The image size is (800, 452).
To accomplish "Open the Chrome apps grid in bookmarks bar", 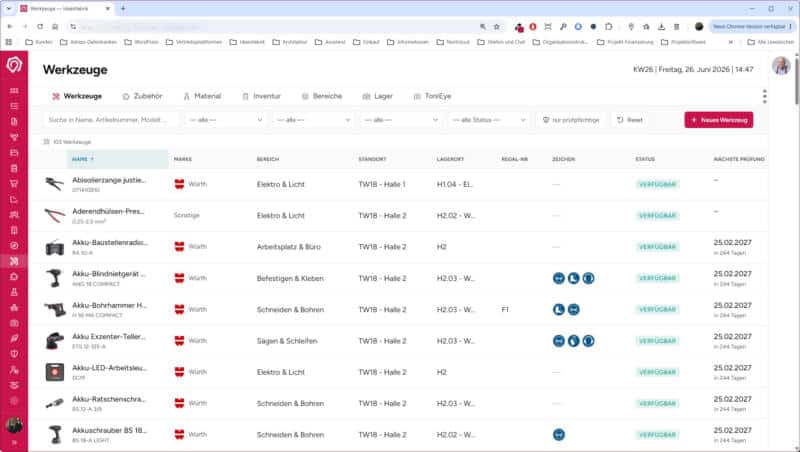I will coord(9,42).
